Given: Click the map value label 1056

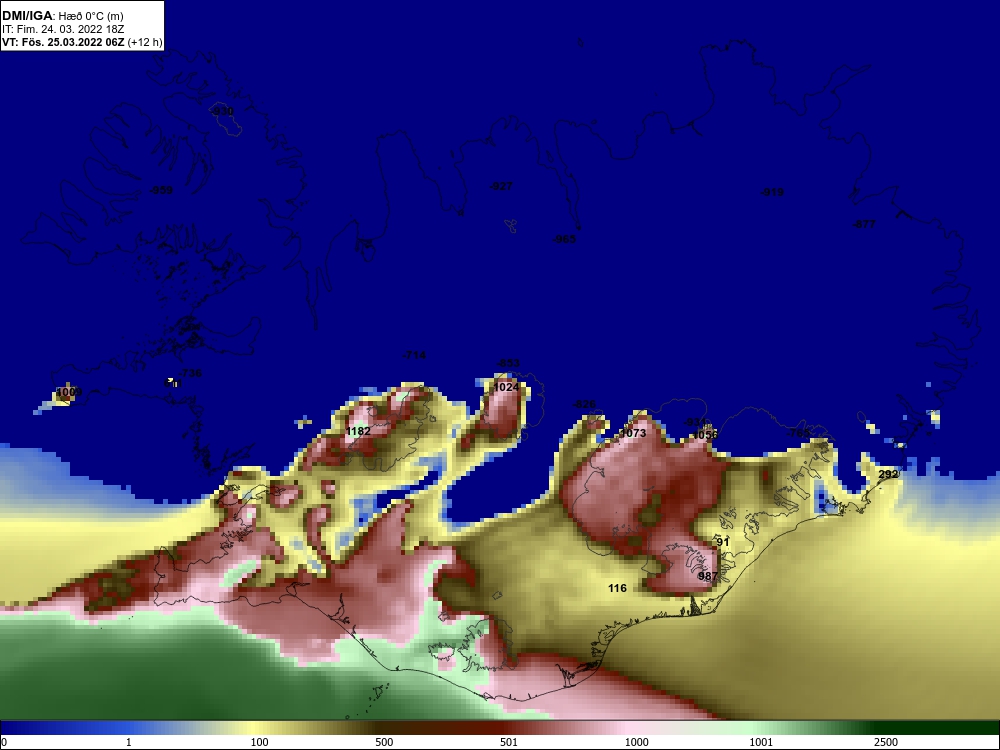Looking at the screenshot, I should tap(705, 435).
